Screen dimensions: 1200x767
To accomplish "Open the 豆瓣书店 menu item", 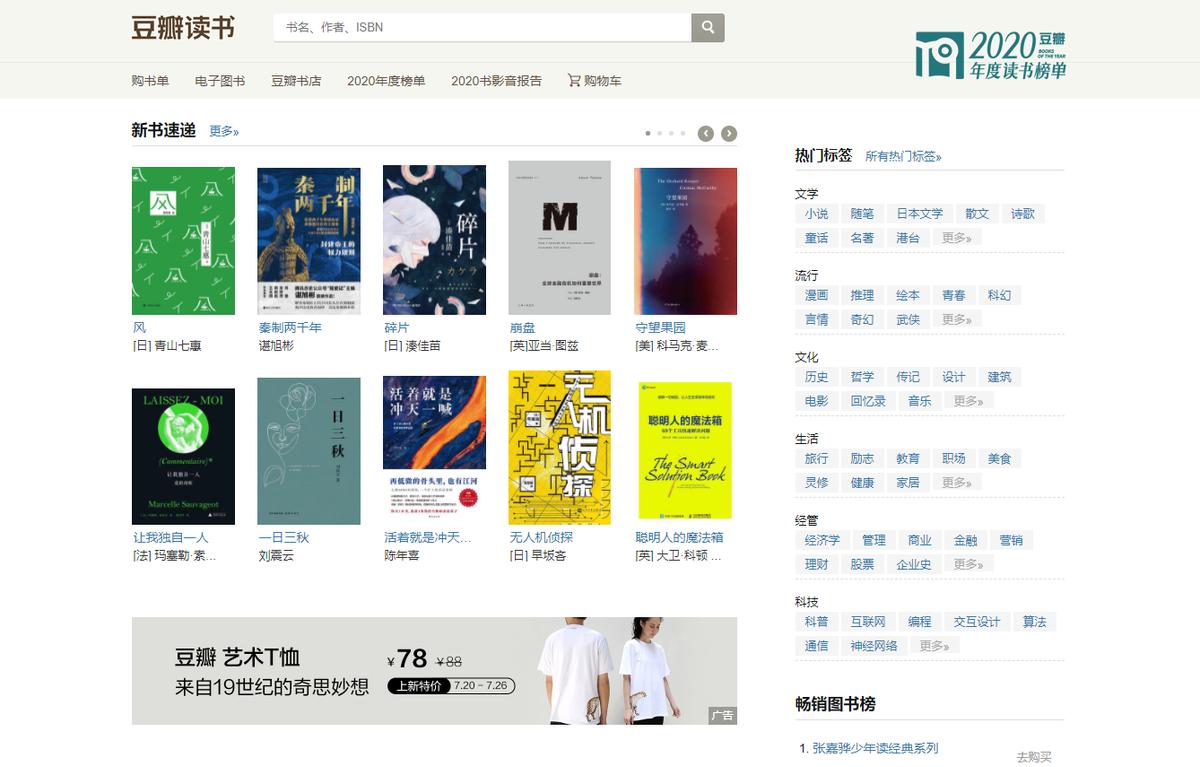I will click(296, 81).
